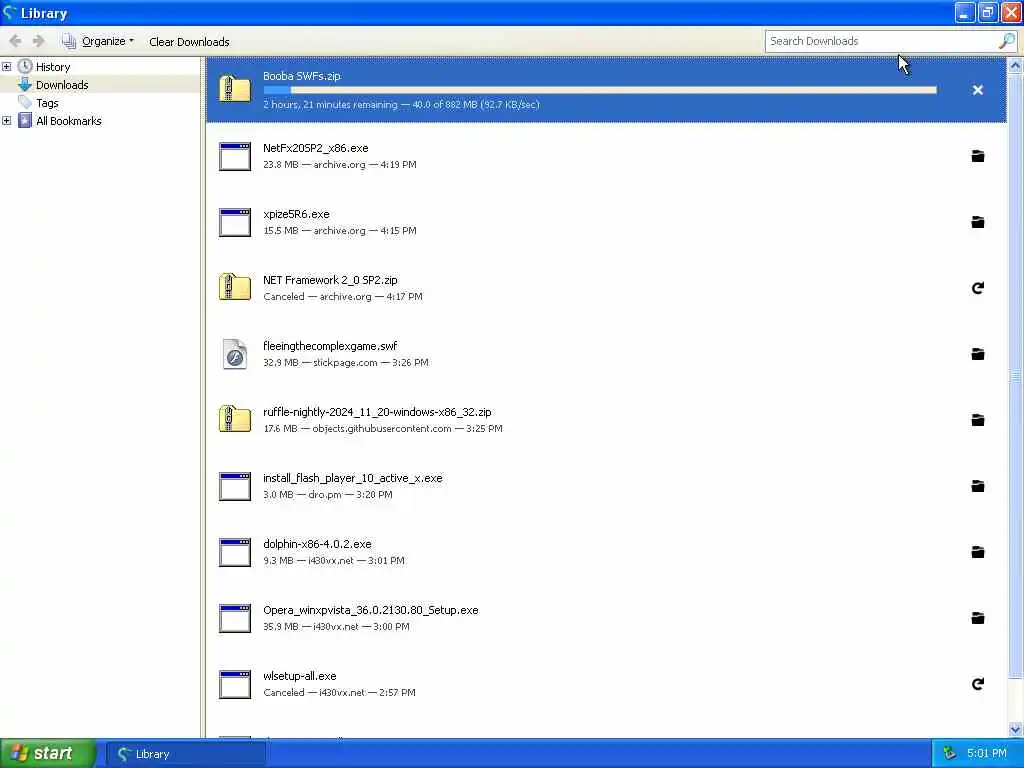The image size is (1024, 768).
Task: Click the ruffle-nightly zip archive icon
Action: (234, 419)
